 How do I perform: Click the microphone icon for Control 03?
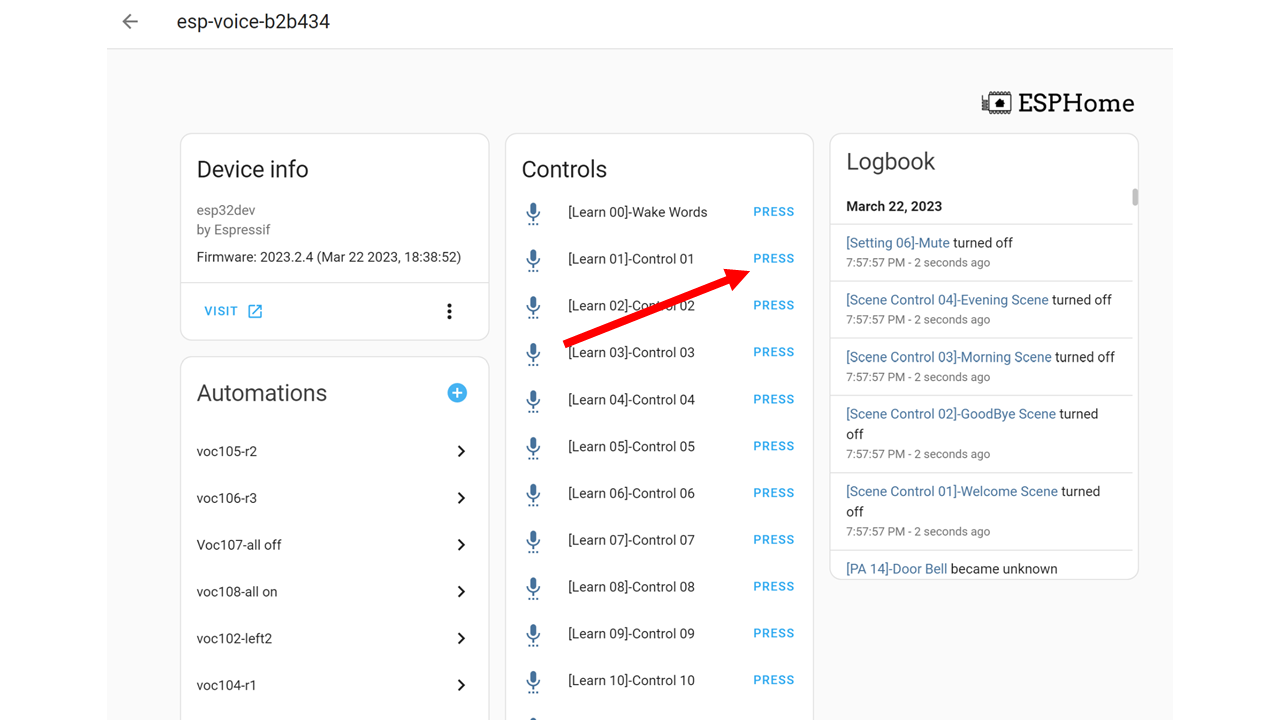(533, 353)
